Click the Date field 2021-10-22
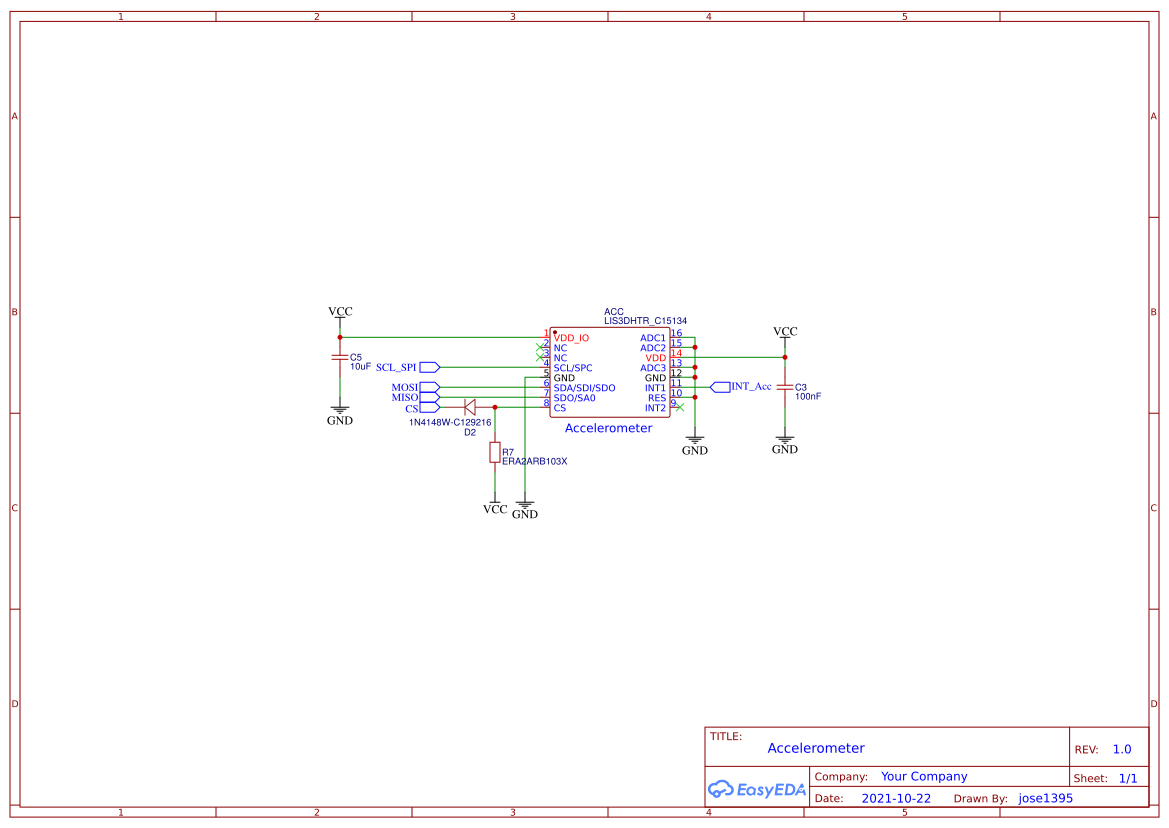 point(895,798)
